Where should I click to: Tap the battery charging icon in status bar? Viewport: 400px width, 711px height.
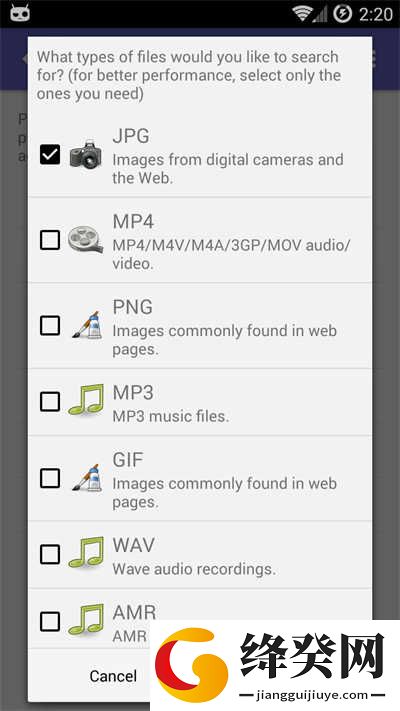(x=342, y=14)
